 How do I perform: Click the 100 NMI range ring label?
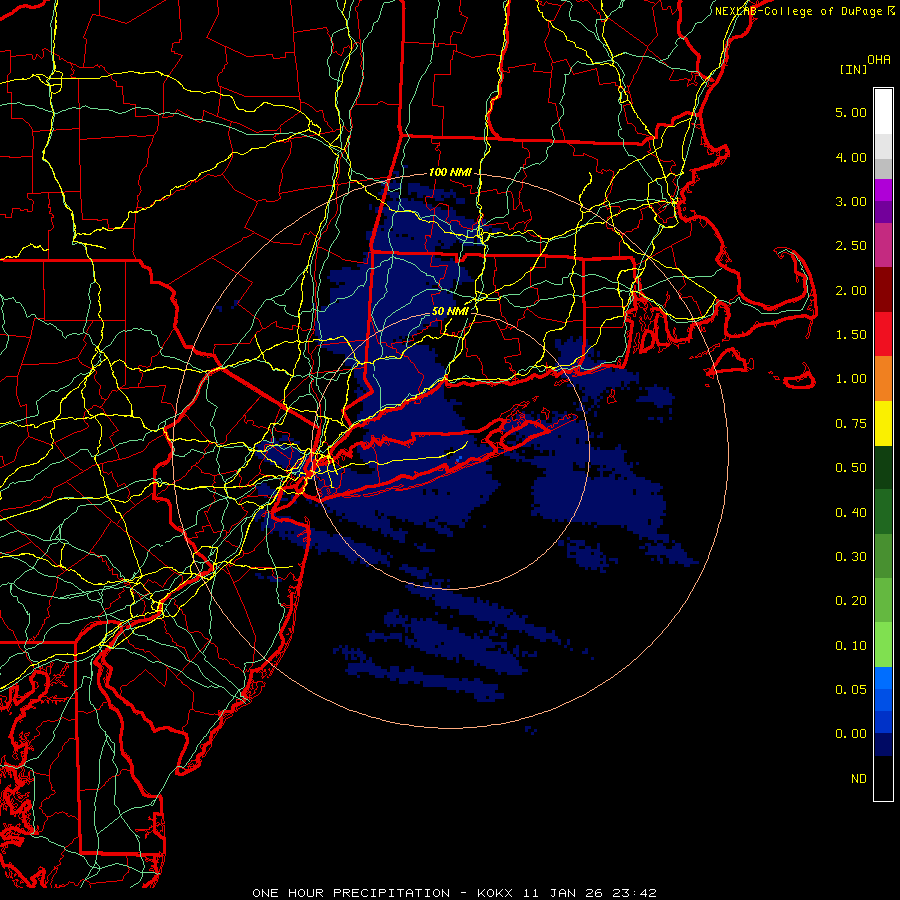tap(450, 172)
